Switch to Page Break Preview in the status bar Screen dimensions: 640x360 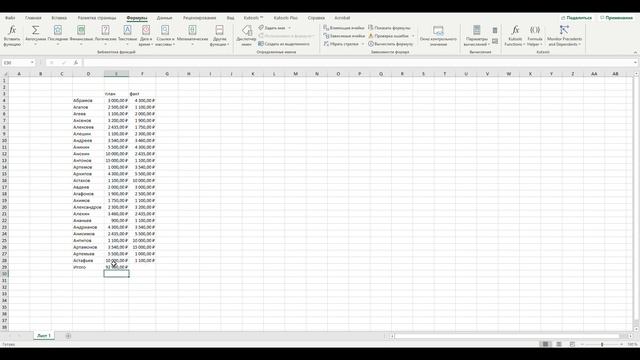[x=572, y=344]
